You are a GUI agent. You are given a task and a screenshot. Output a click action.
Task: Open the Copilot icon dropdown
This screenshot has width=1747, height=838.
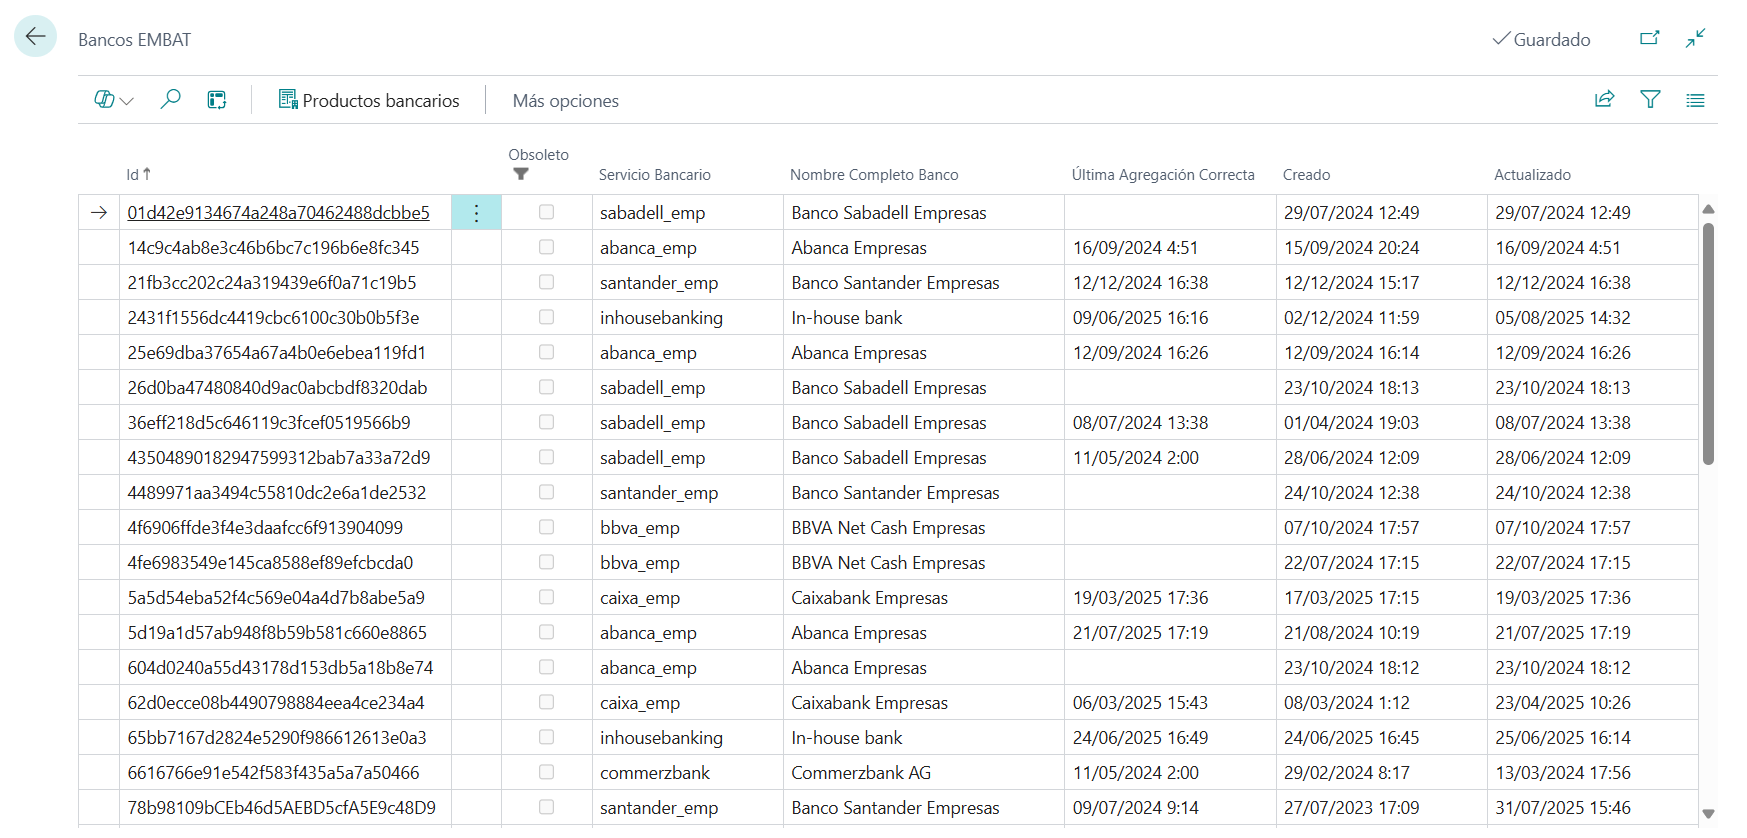tap(114, 99)
